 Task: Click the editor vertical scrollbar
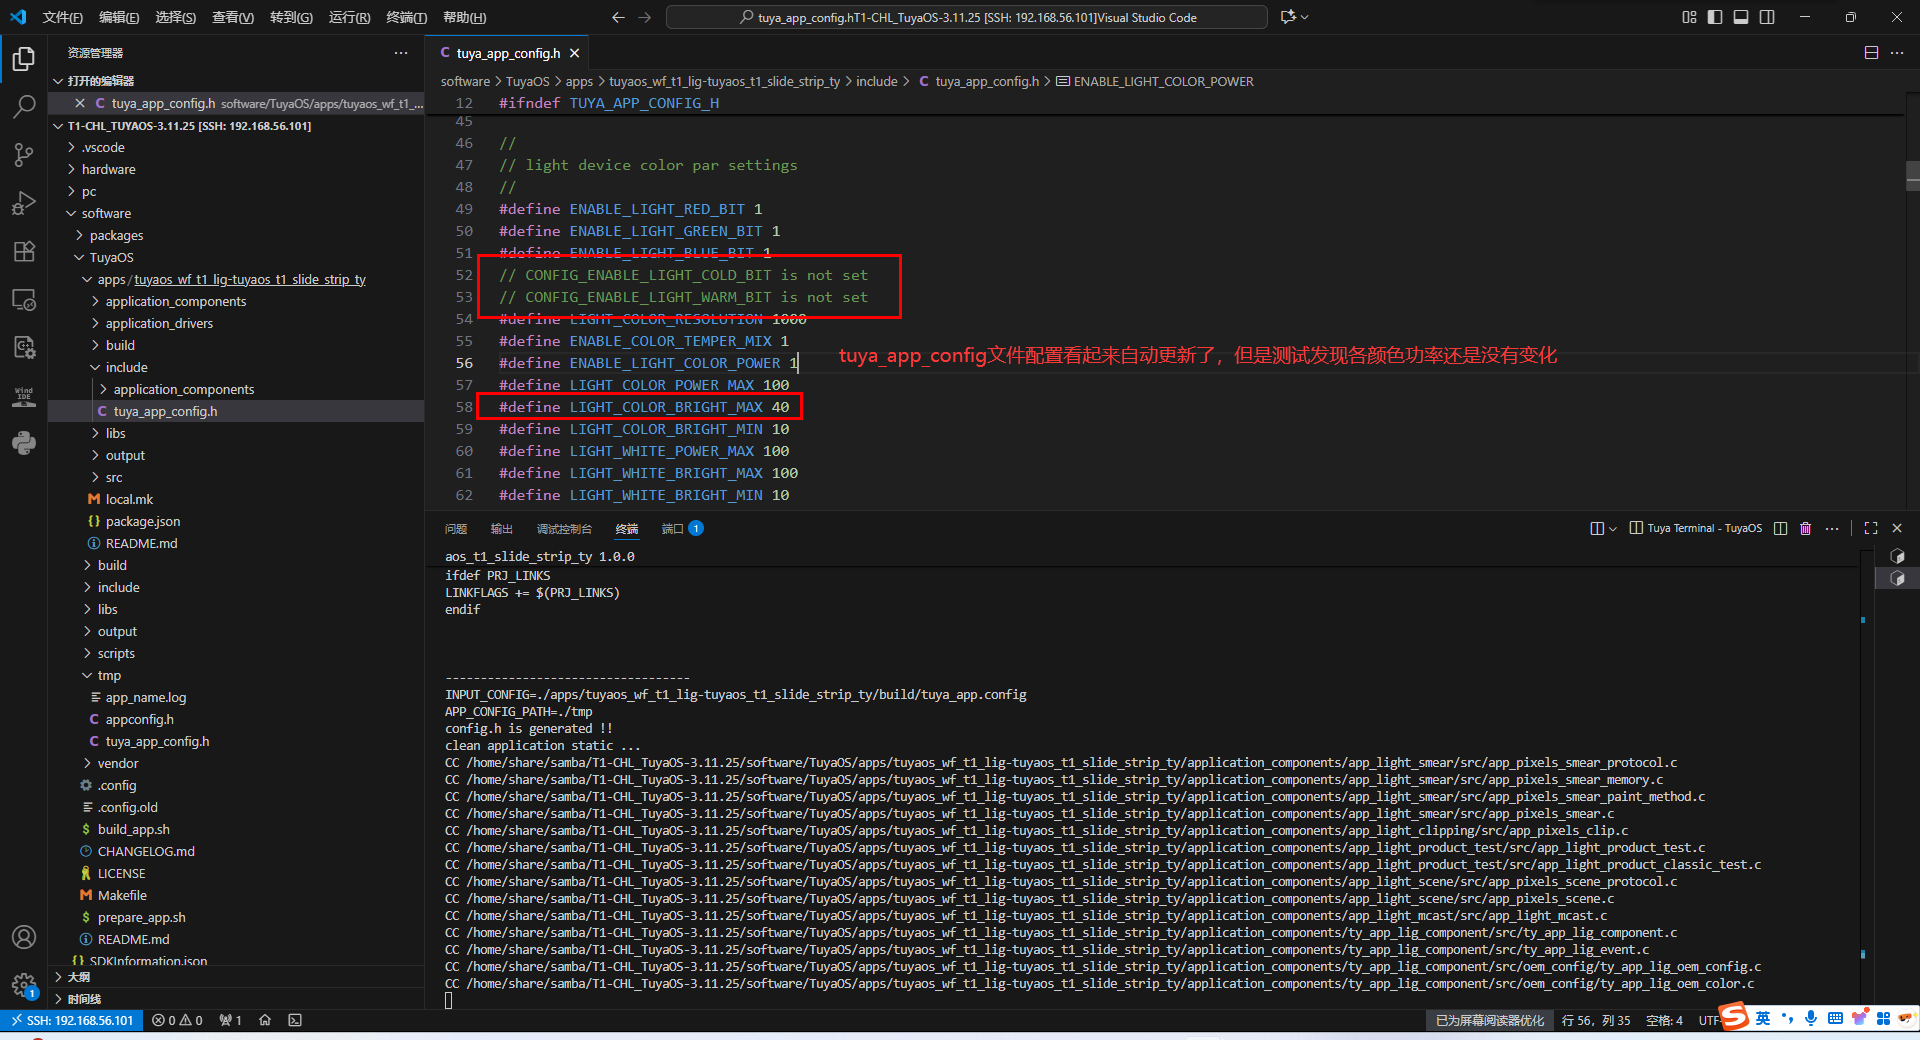point(1912,176)
